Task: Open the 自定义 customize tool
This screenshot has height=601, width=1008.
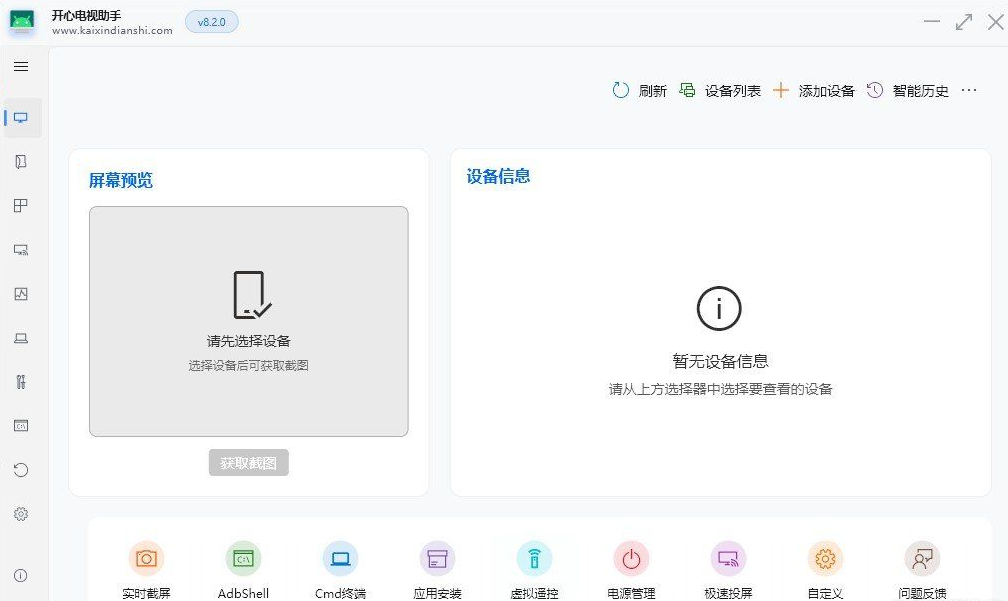Action: point(825,559)
